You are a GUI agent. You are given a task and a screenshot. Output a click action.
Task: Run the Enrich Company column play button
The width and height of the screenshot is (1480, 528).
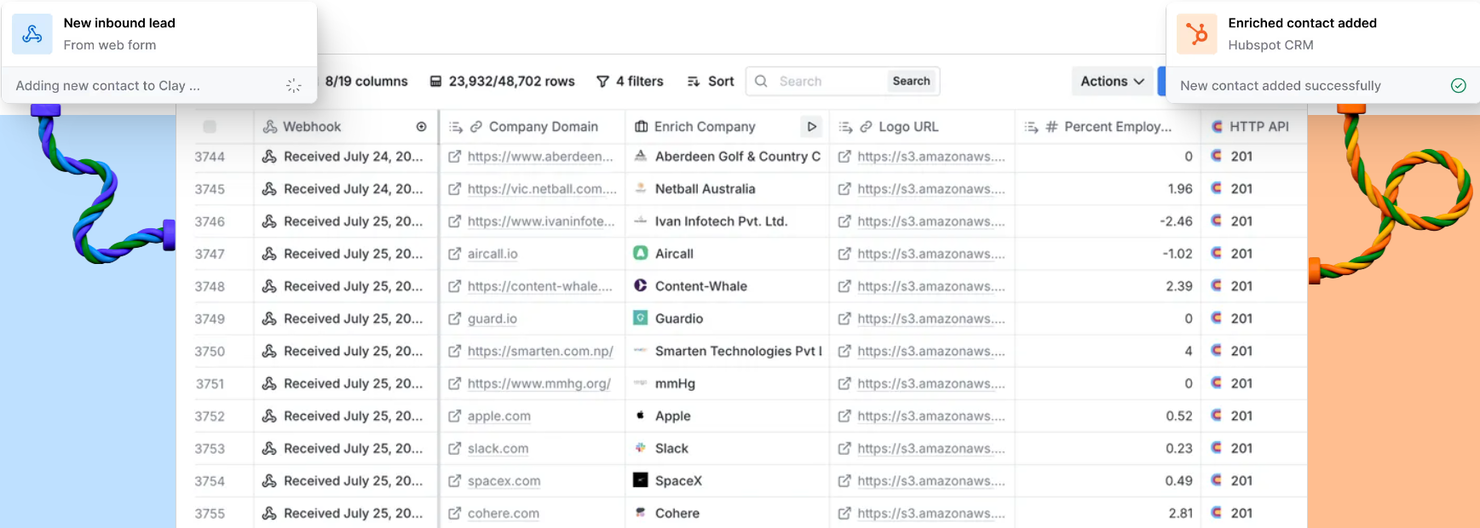(811, 127)
